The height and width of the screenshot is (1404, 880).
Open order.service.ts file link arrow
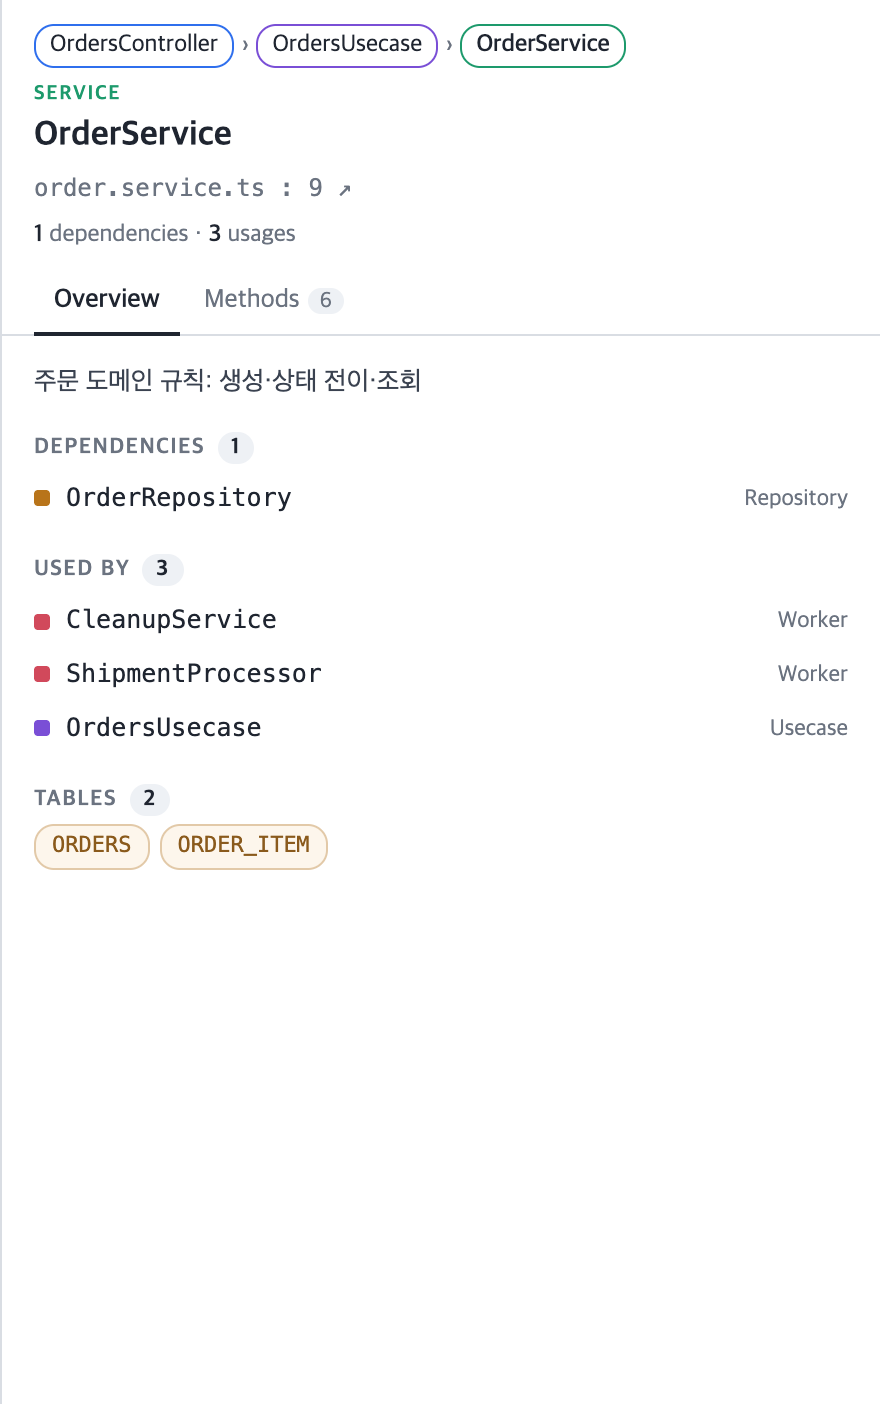345,189
